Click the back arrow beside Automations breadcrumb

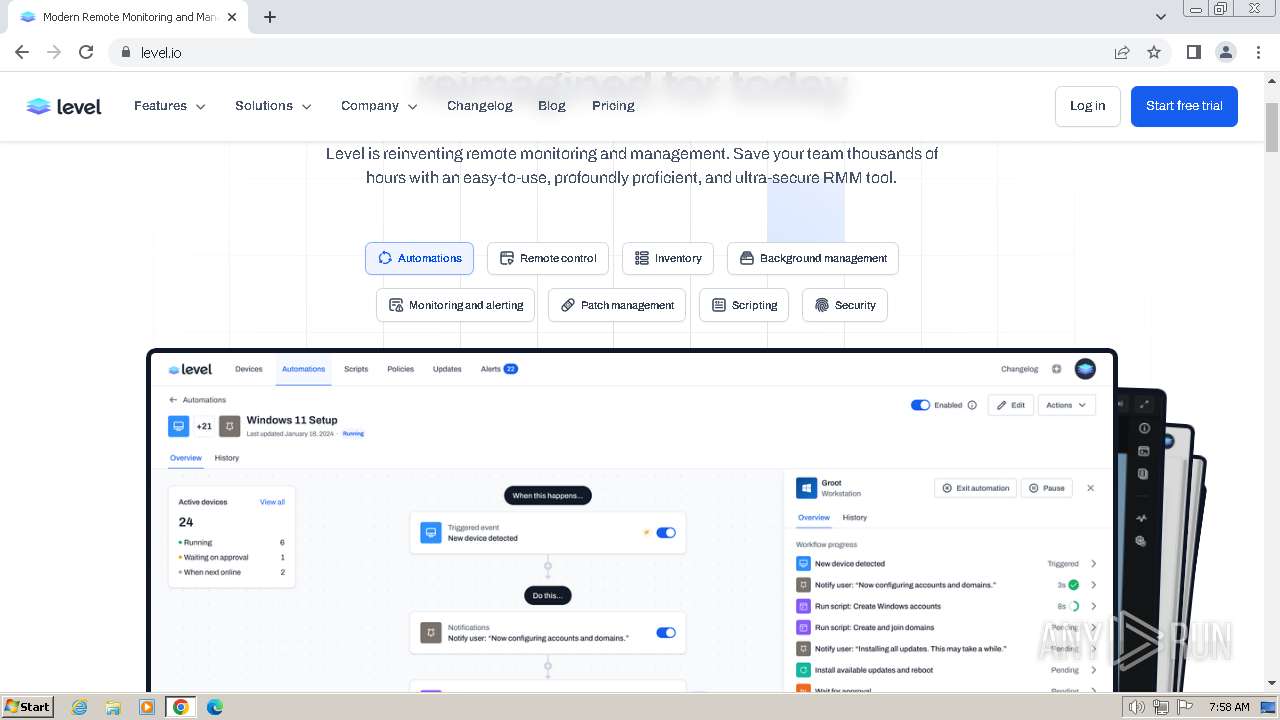point(173,400)
